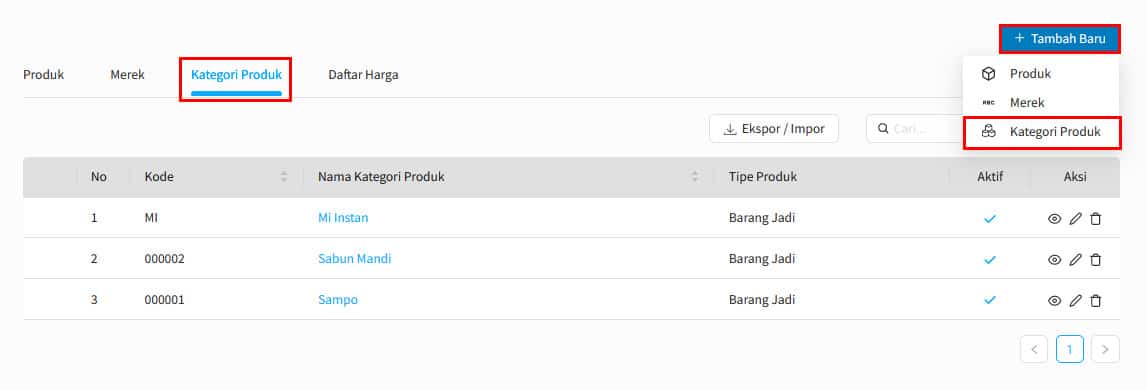
Task: View Sampo details via eye icon
Action: (x=1054, y=301)
